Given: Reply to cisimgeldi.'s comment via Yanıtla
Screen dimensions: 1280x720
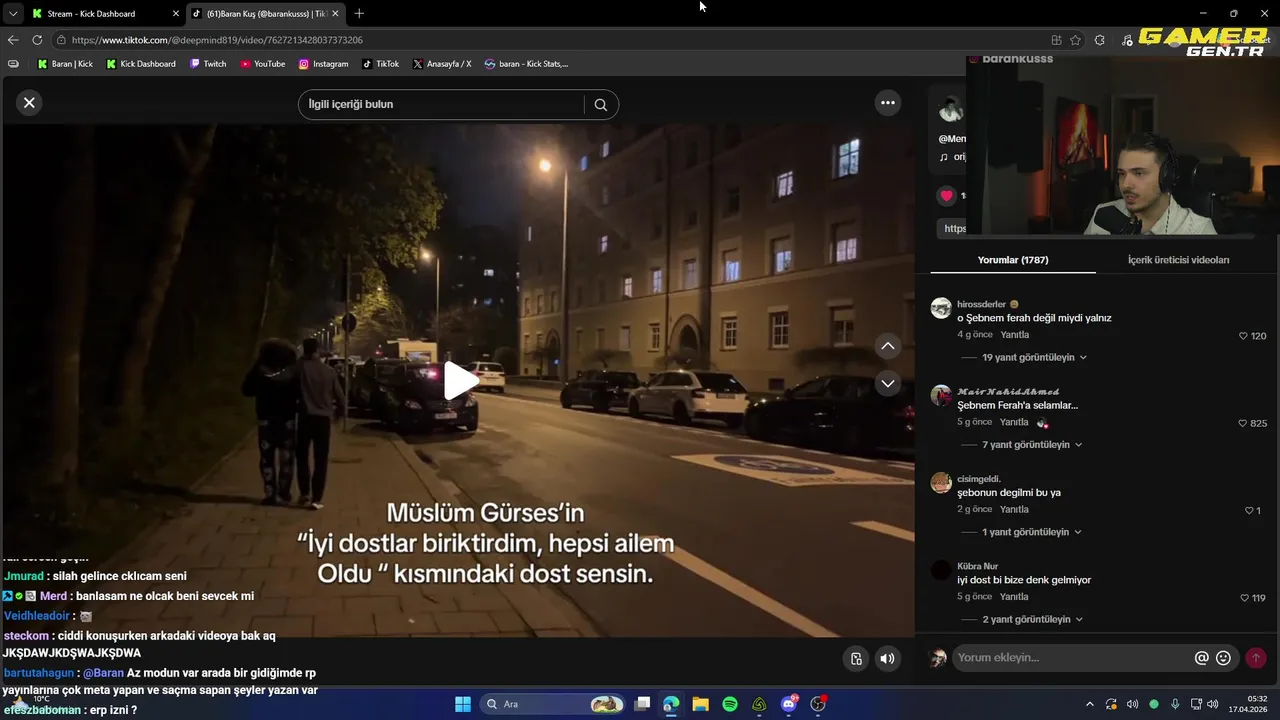Looking at the screenshot, I should (1014, 509).
